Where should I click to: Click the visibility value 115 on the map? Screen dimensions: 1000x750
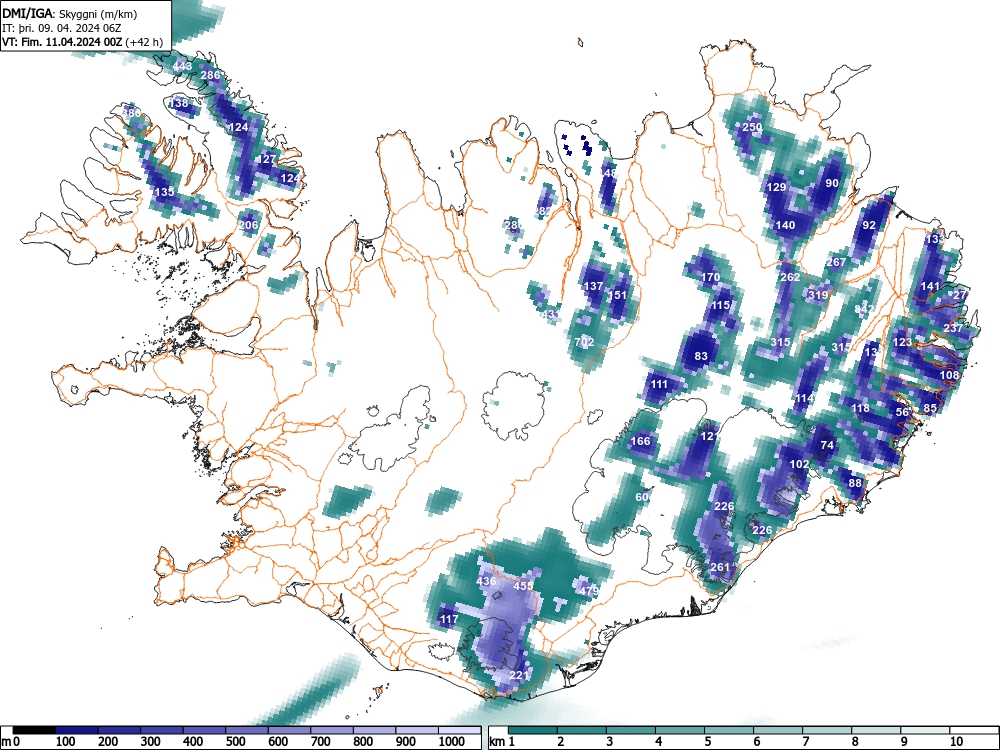[x=720, y=305]
